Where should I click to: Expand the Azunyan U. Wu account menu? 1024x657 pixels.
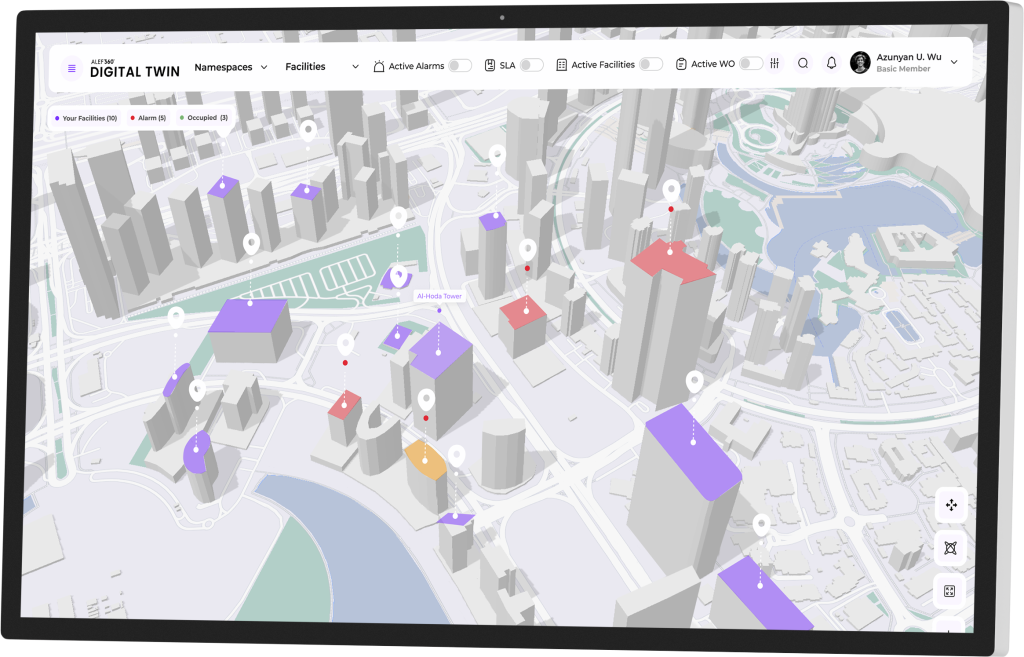click(953, 62)
